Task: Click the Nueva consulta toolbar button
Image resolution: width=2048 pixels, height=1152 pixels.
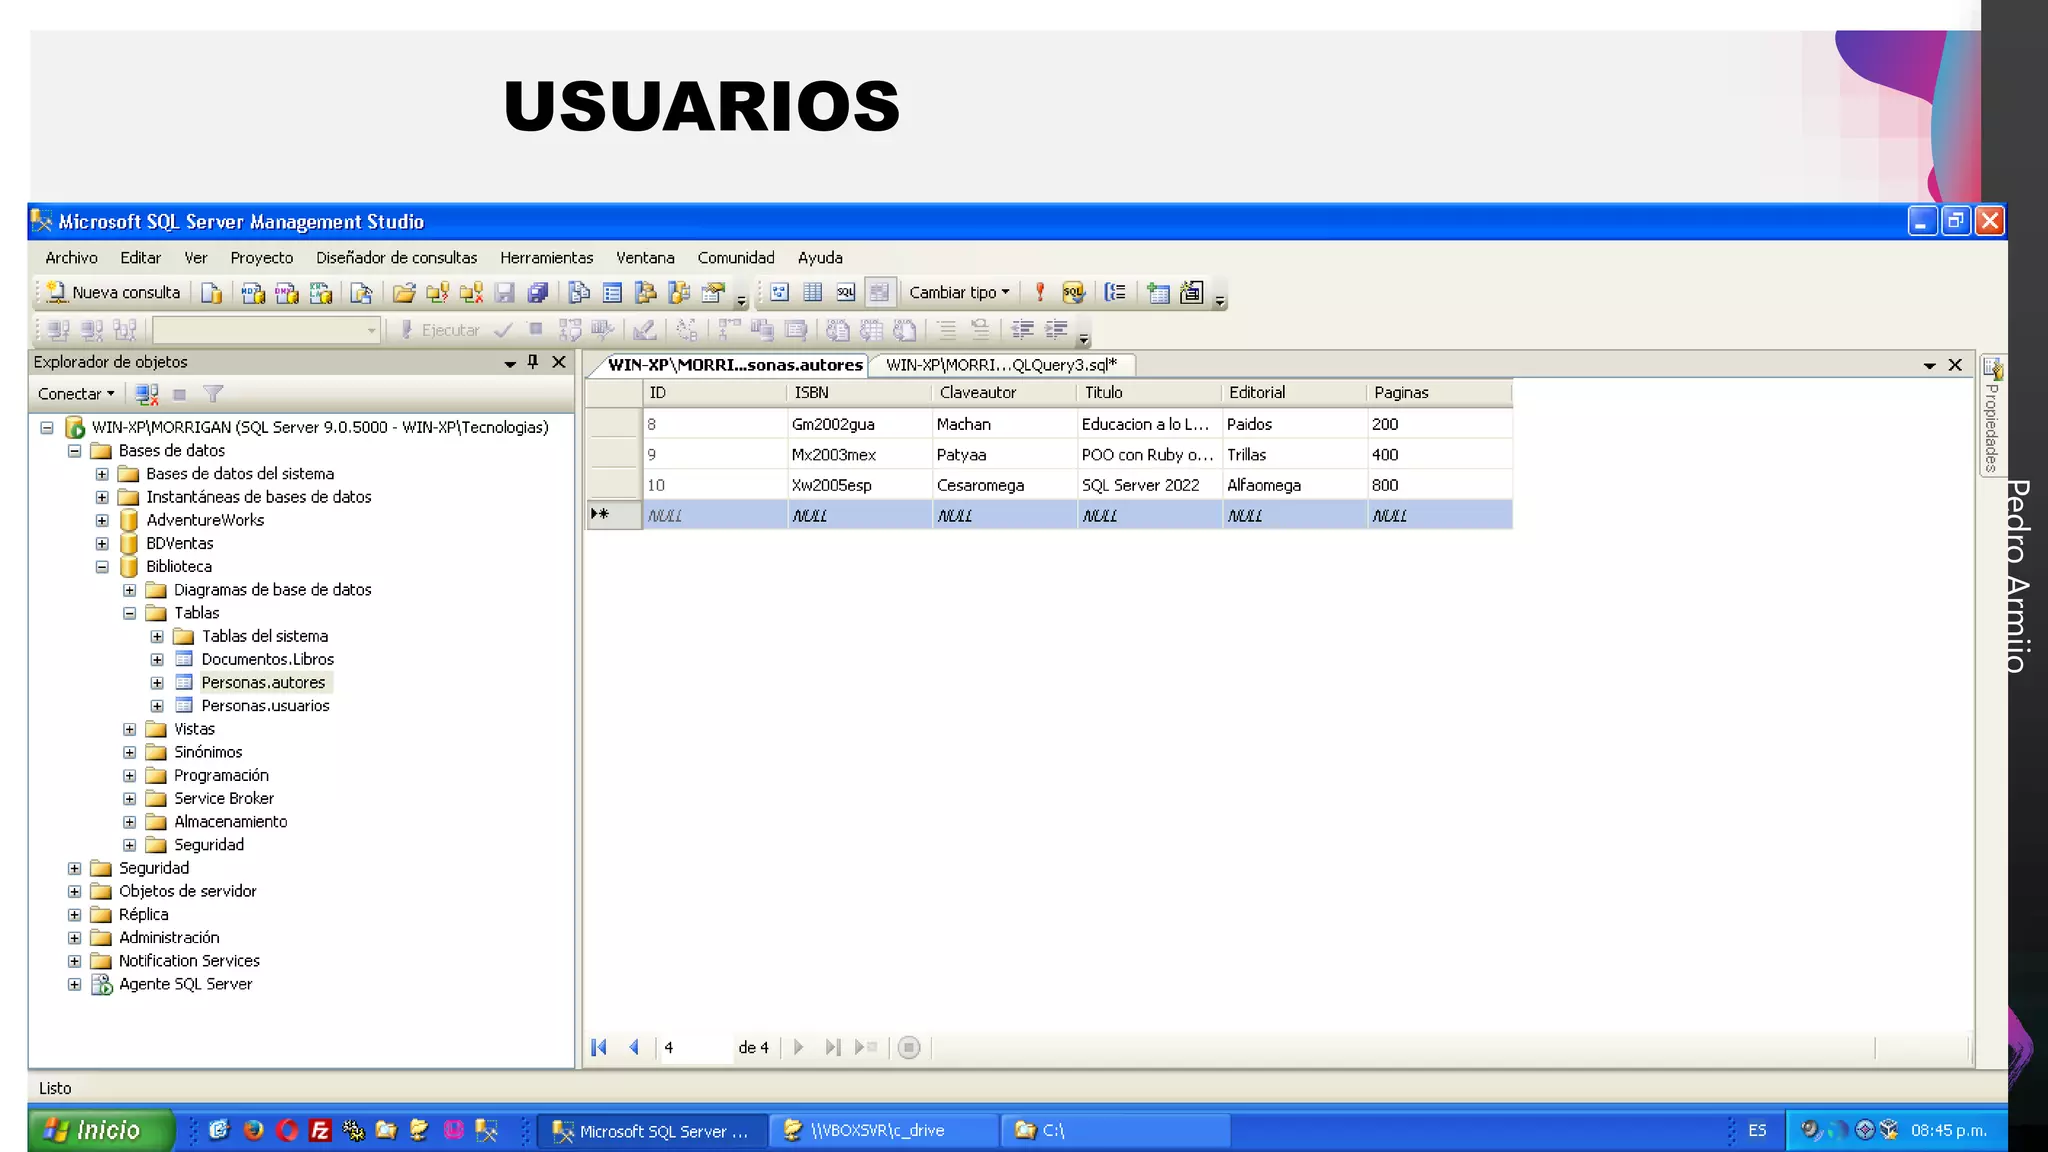Action: click(114, 292)
